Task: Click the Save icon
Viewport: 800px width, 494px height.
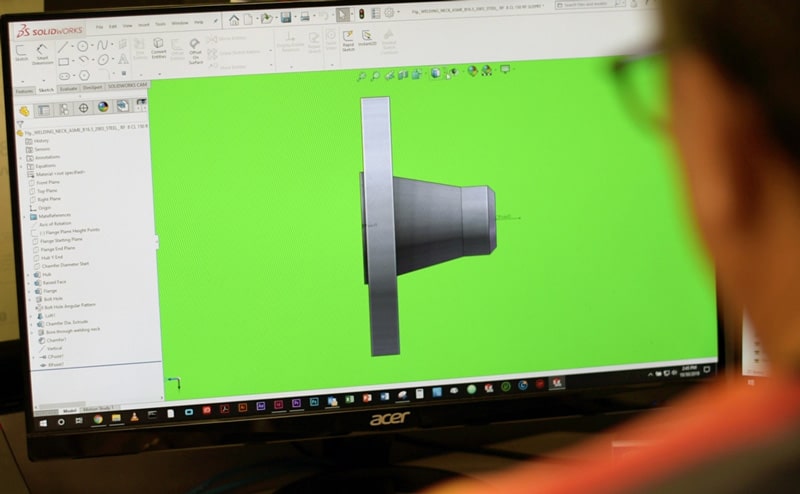Action: [286, 18]
